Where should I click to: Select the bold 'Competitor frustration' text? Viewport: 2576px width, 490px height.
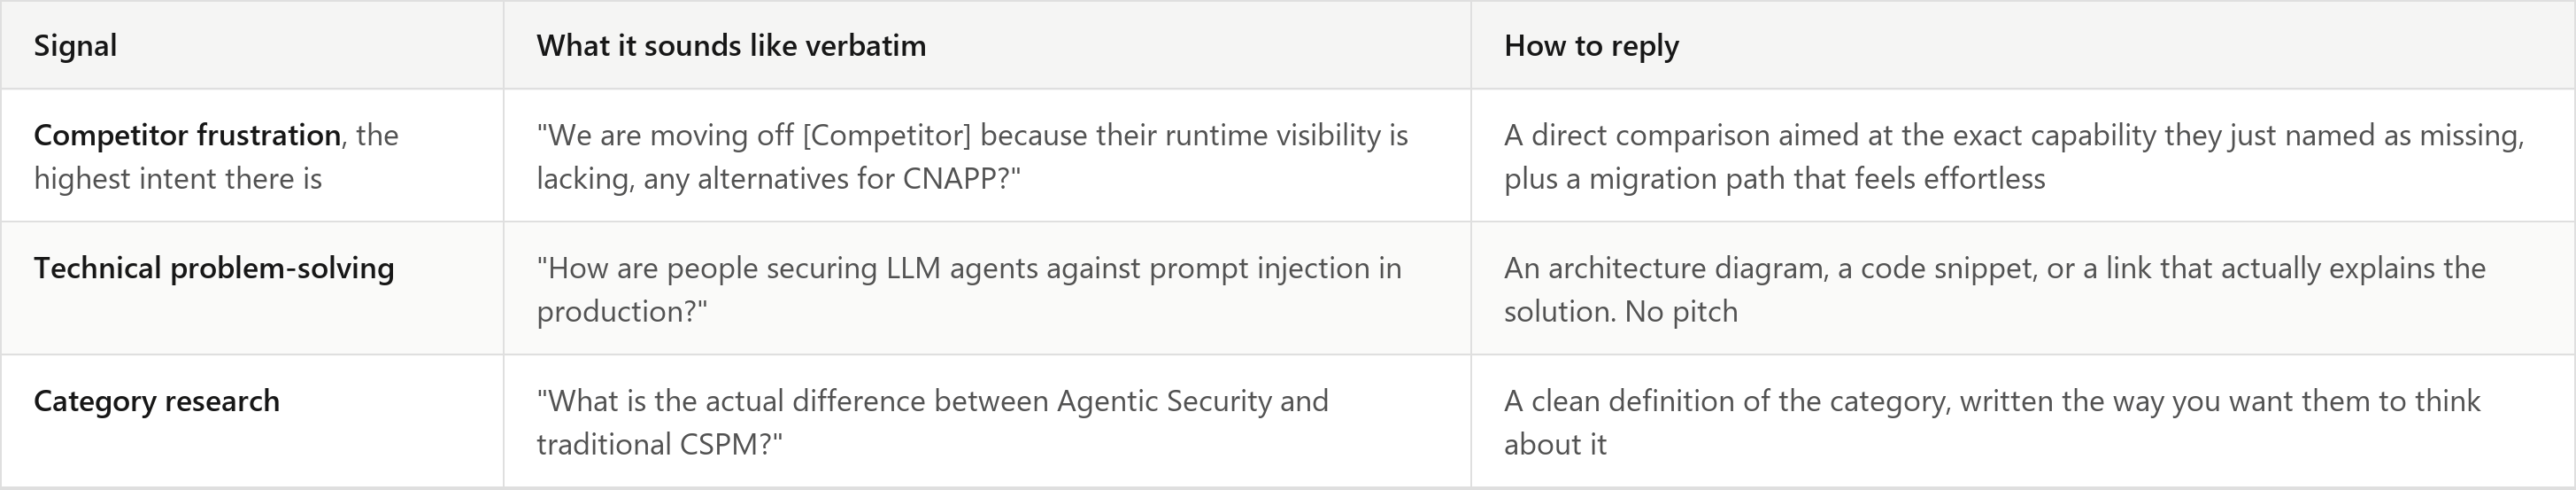[187, 135]
